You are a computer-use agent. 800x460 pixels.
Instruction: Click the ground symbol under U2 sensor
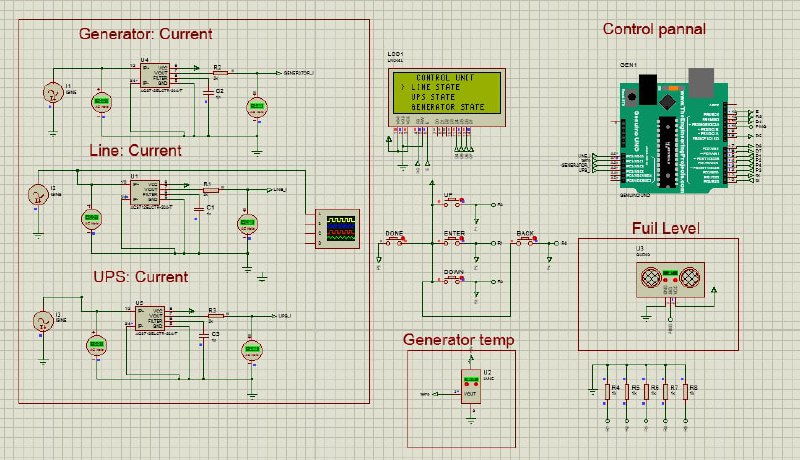470,421
